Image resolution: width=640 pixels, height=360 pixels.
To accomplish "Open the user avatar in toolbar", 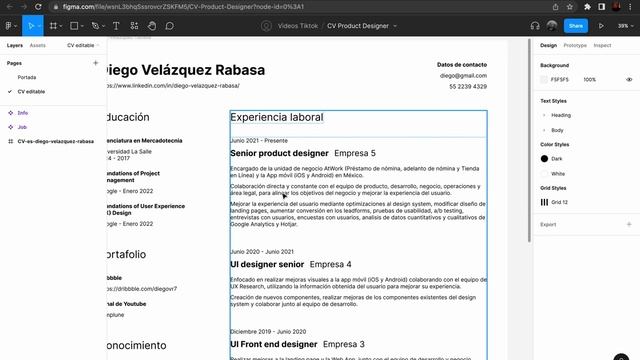I will pos(552,26).
